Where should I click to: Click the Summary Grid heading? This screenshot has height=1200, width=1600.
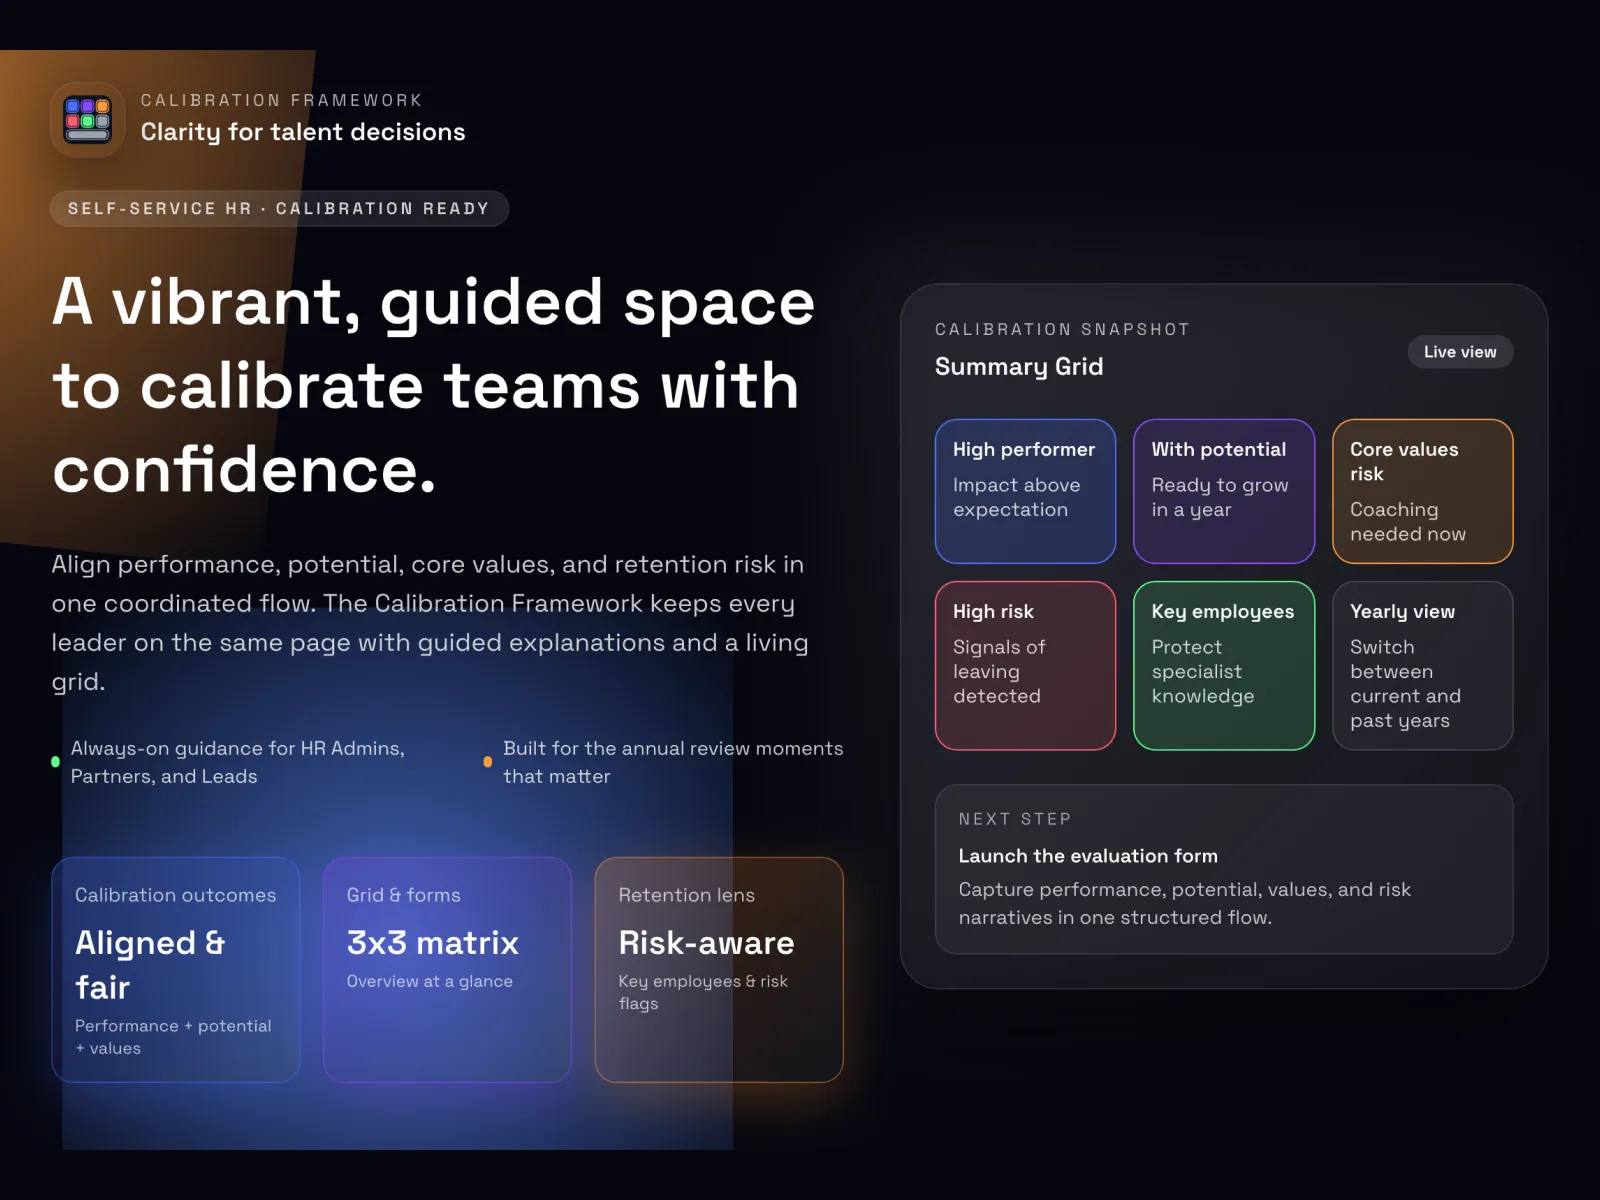click(1018, 367)
